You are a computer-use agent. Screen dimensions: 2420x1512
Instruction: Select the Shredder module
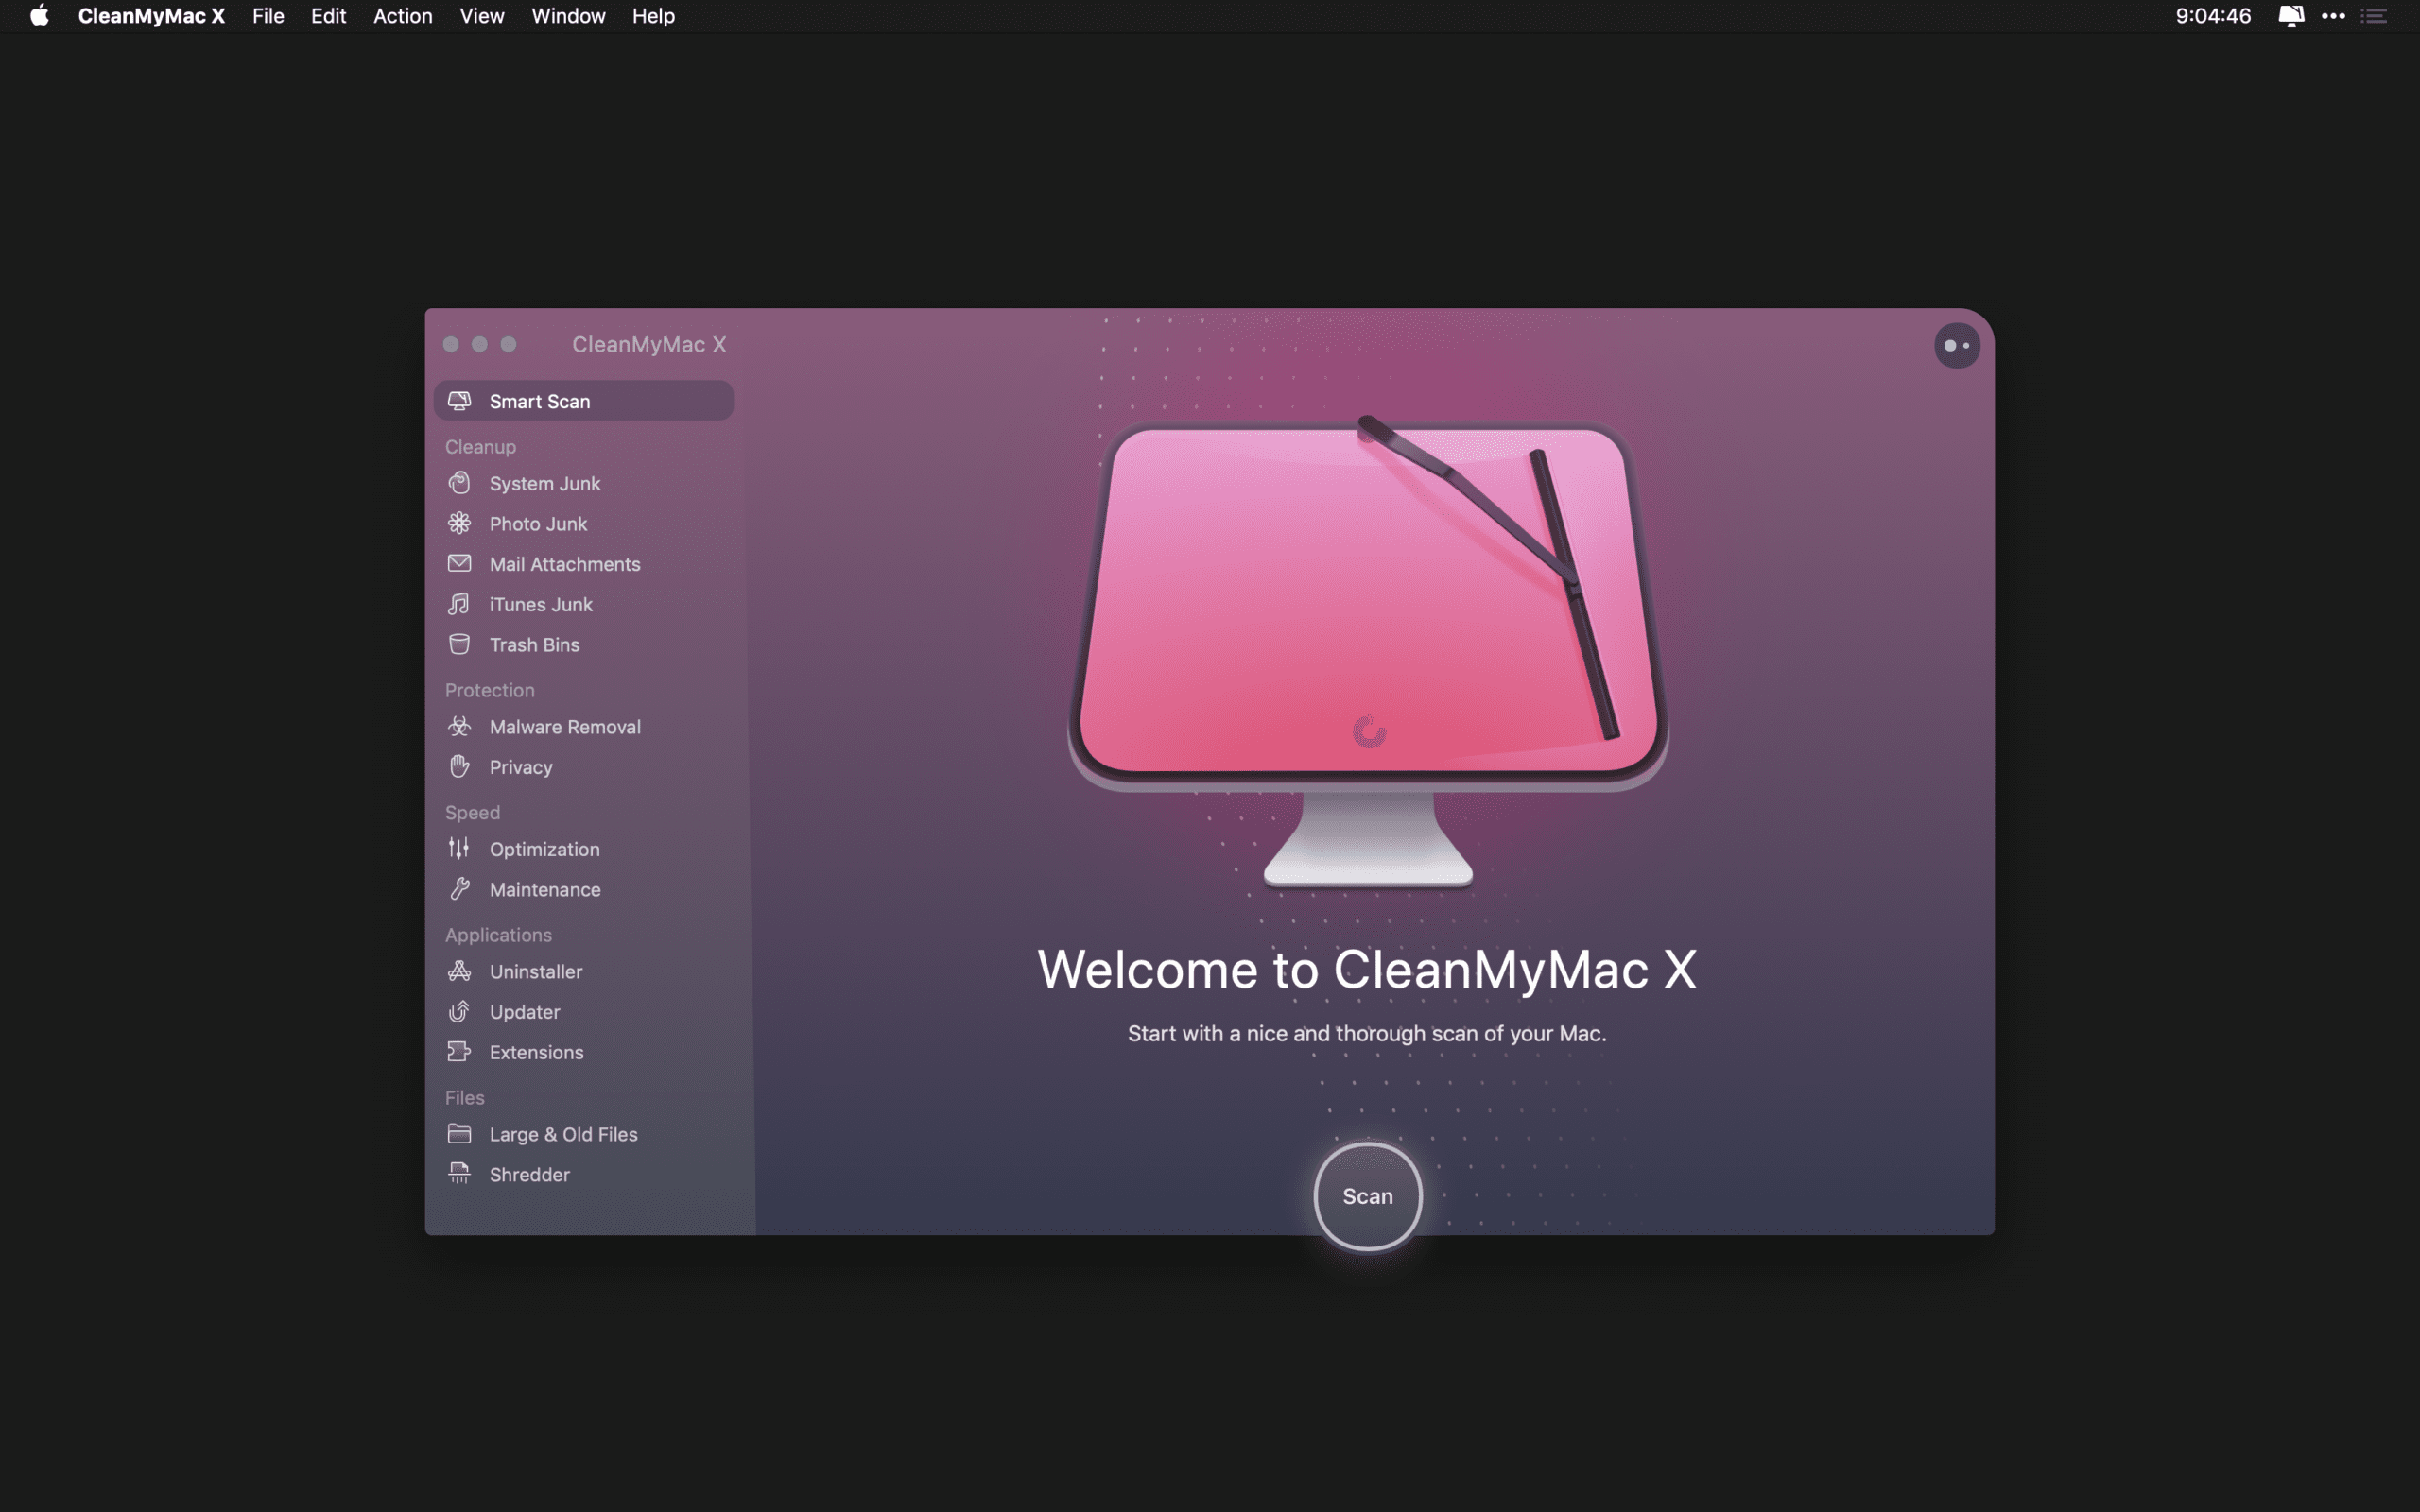(x=584, y=1175)
